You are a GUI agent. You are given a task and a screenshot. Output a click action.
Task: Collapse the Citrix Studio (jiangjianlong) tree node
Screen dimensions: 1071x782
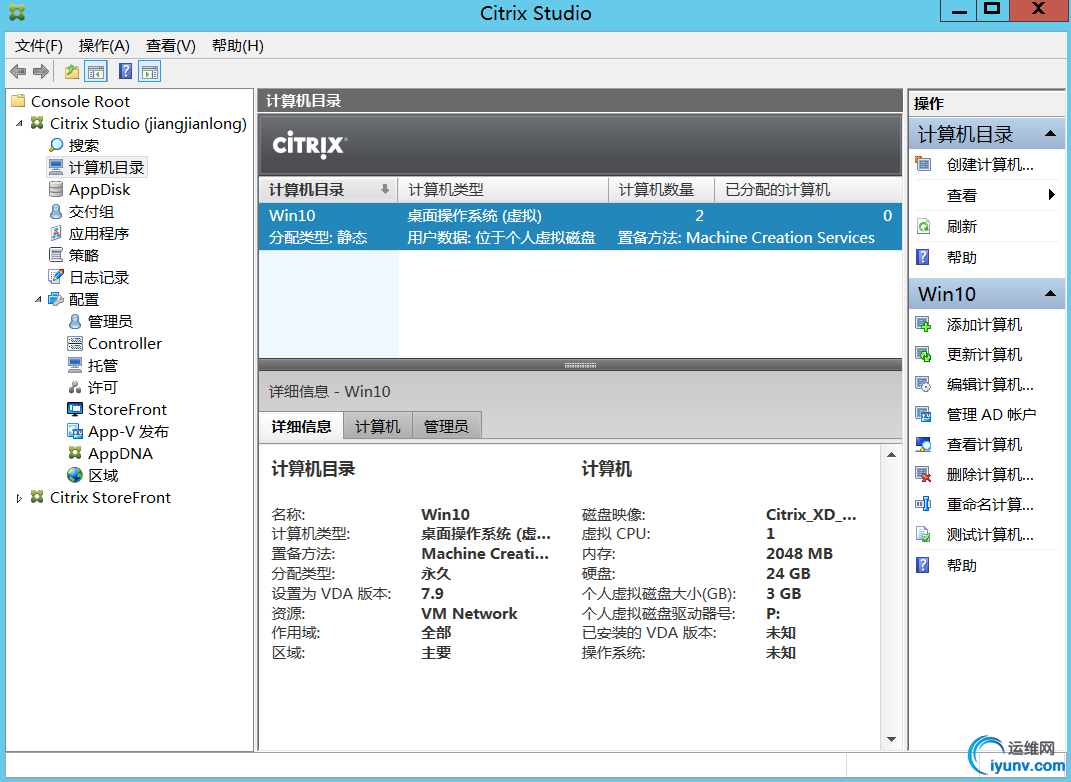click(19, 124)
